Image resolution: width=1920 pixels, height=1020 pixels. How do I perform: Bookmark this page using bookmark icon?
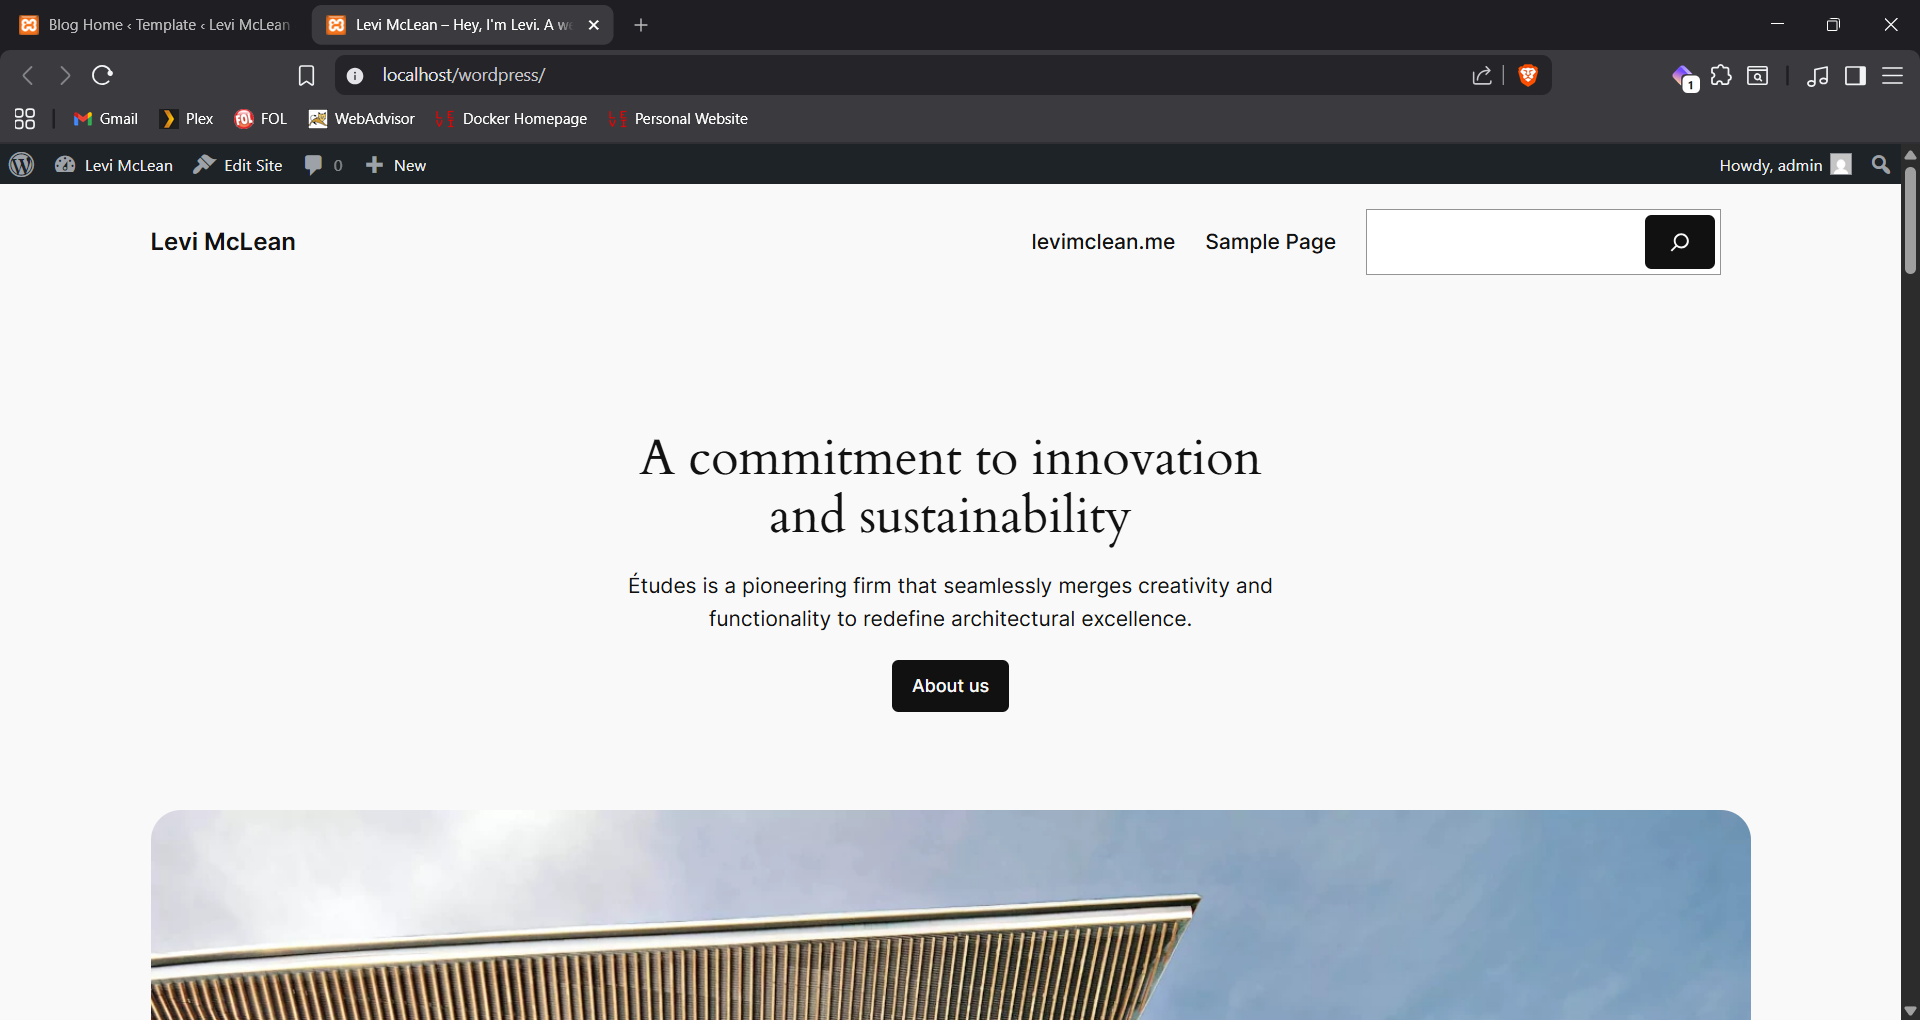pyautogui.click(x=306, y=75)
